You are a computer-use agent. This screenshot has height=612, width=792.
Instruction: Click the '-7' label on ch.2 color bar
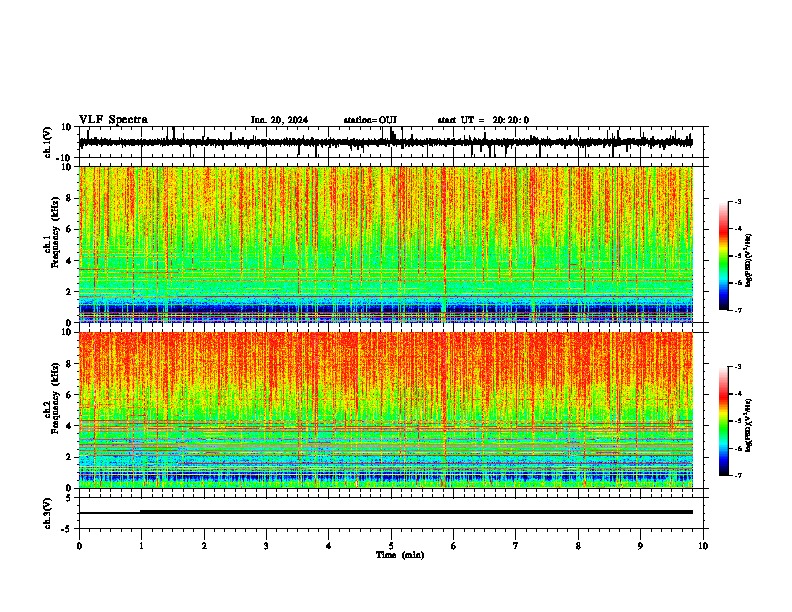click(x=737, y=476)
